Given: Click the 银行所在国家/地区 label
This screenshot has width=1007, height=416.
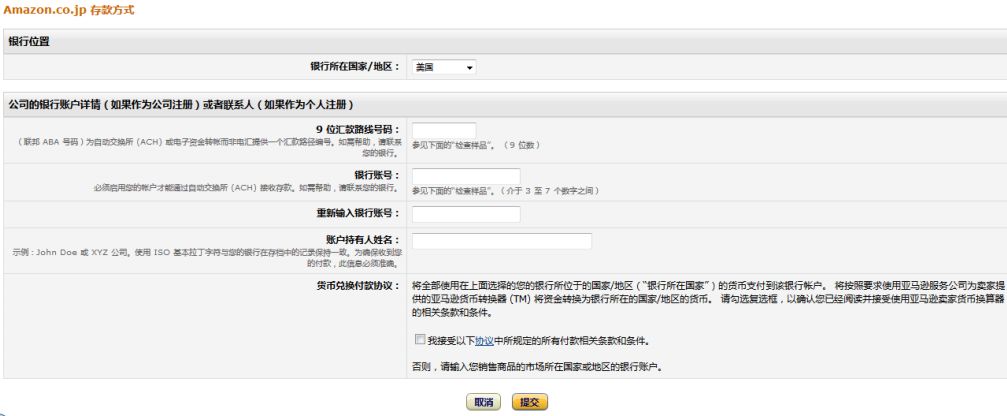Looking at the screenshot, I should point(355,67).
